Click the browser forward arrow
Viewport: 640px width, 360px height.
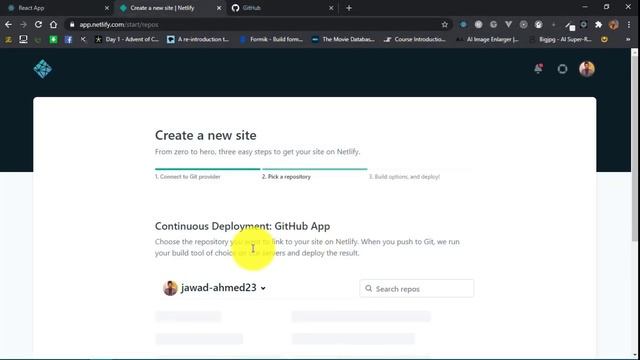coord(23,24)
